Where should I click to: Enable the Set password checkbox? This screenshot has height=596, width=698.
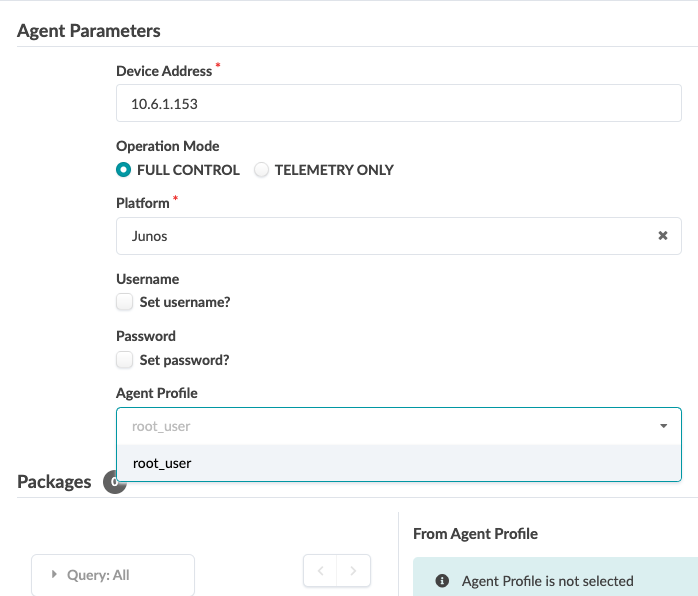pyautogui.click(x=124, y=359)
